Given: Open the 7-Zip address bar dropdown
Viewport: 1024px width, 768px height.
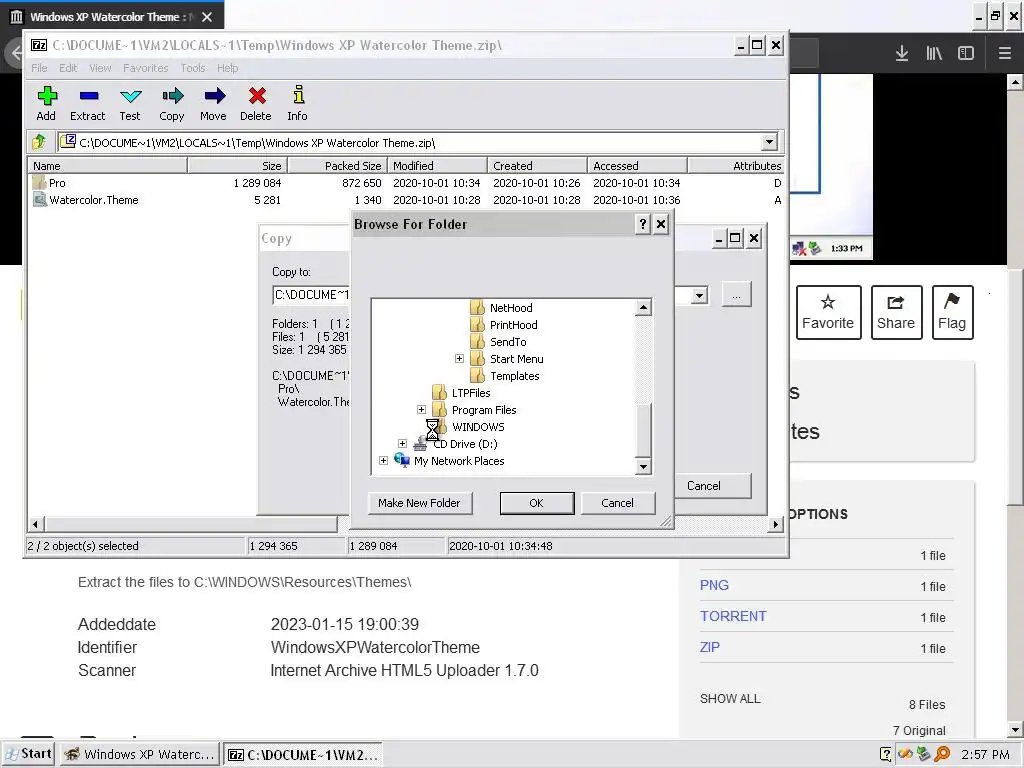Looking at the screenshot, I should pyautogui.click(x=769, y=142).
